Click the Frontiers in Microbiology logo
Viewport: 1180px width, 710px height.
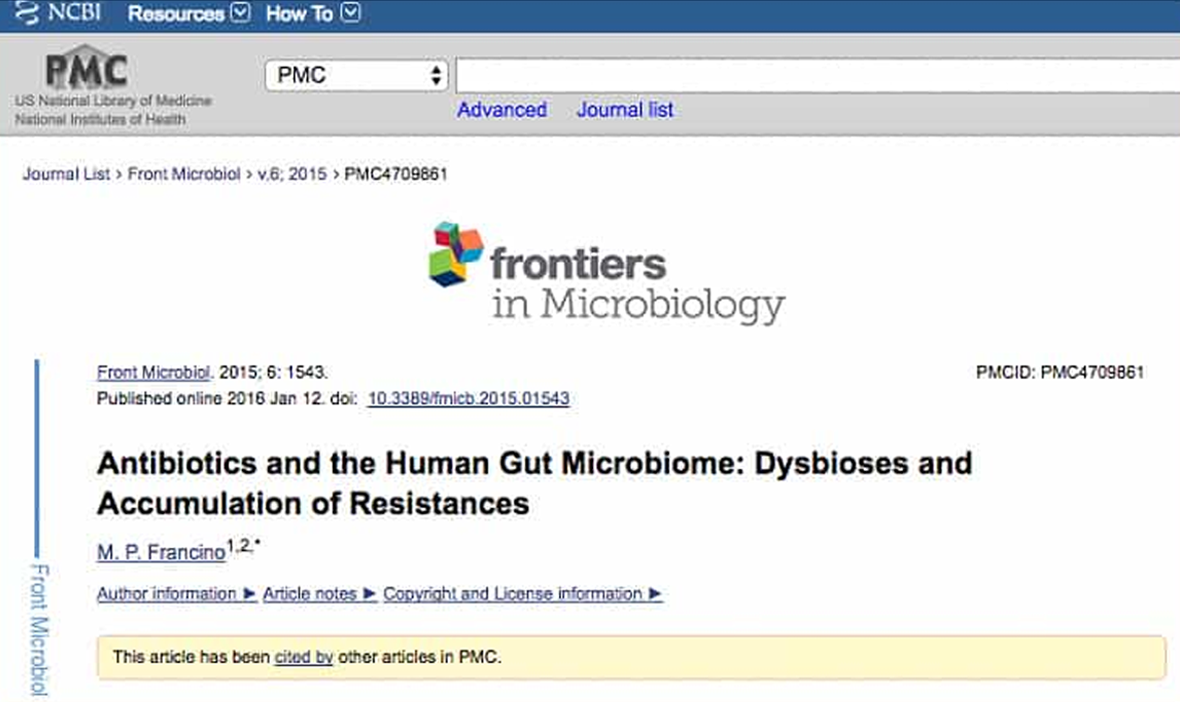point(607,272)
